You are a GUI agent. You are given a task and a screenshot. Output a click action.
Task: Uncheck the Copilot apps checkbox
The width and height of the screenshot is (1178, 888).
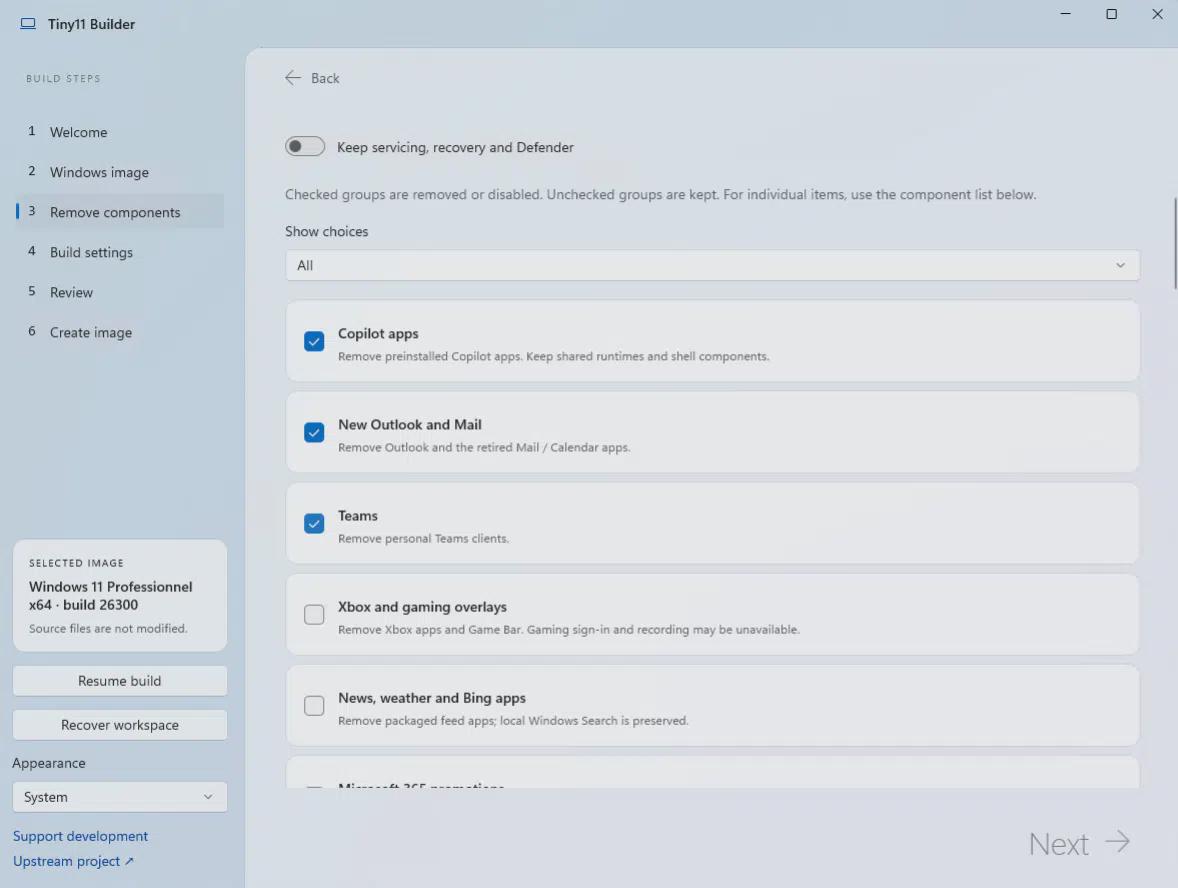point(314,341)
